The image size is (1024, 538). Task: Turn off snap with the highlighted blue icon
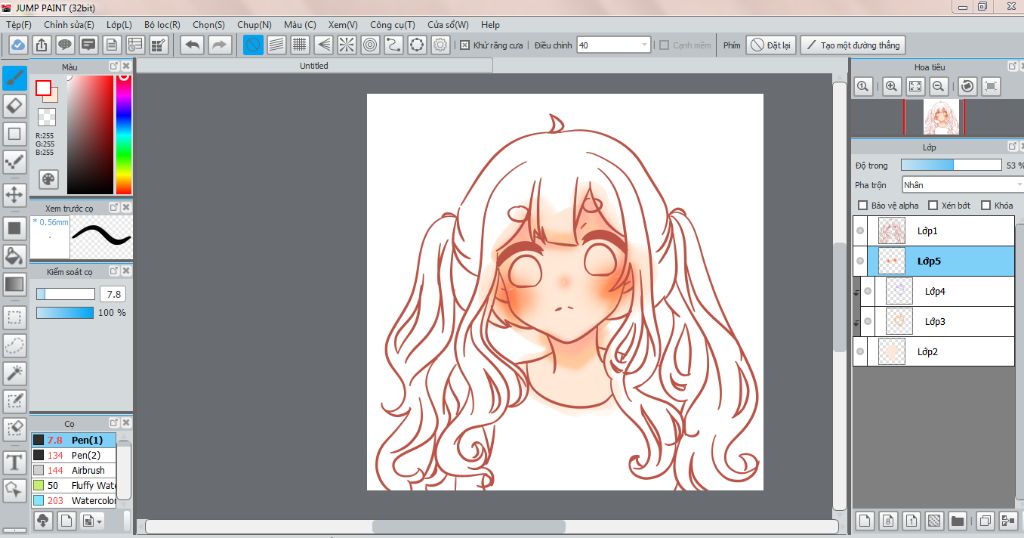253,45
